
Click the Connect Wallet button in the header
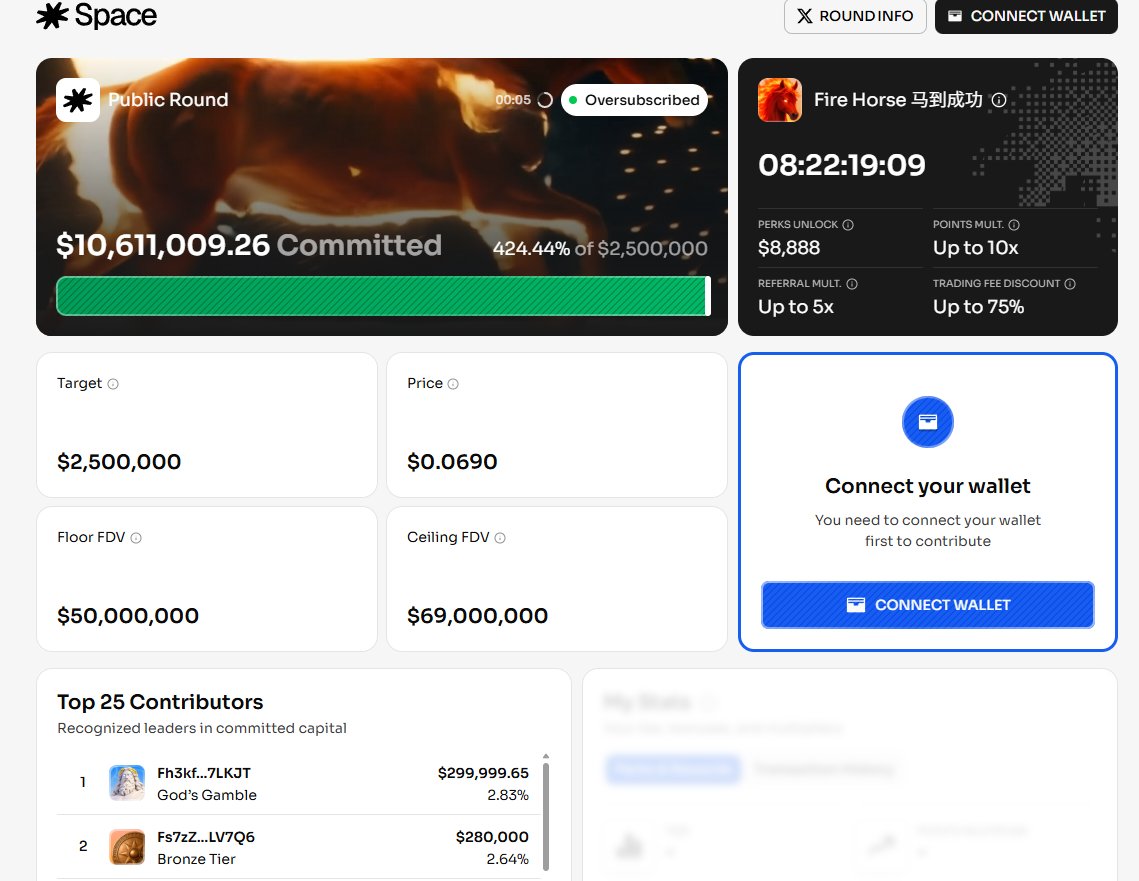(1026, 16)
